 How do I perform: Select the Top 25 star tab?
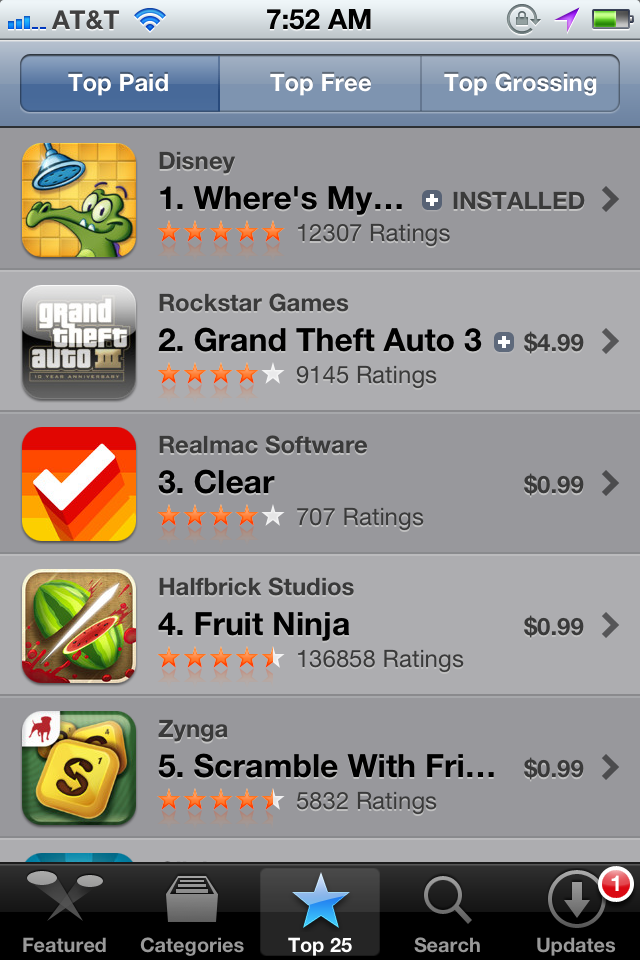click(x=320, y=912)
